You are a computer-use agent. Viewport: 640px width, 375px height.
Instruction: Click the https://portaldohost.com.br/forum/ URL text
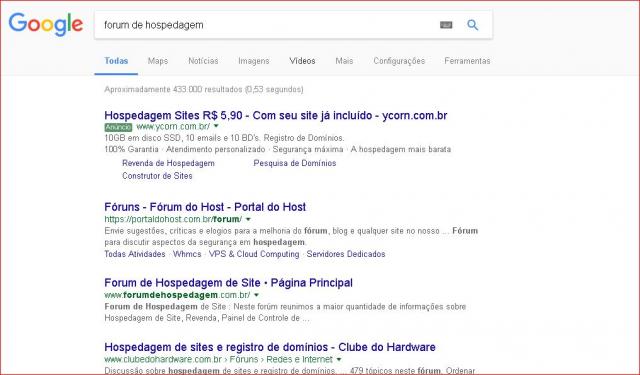173,219
